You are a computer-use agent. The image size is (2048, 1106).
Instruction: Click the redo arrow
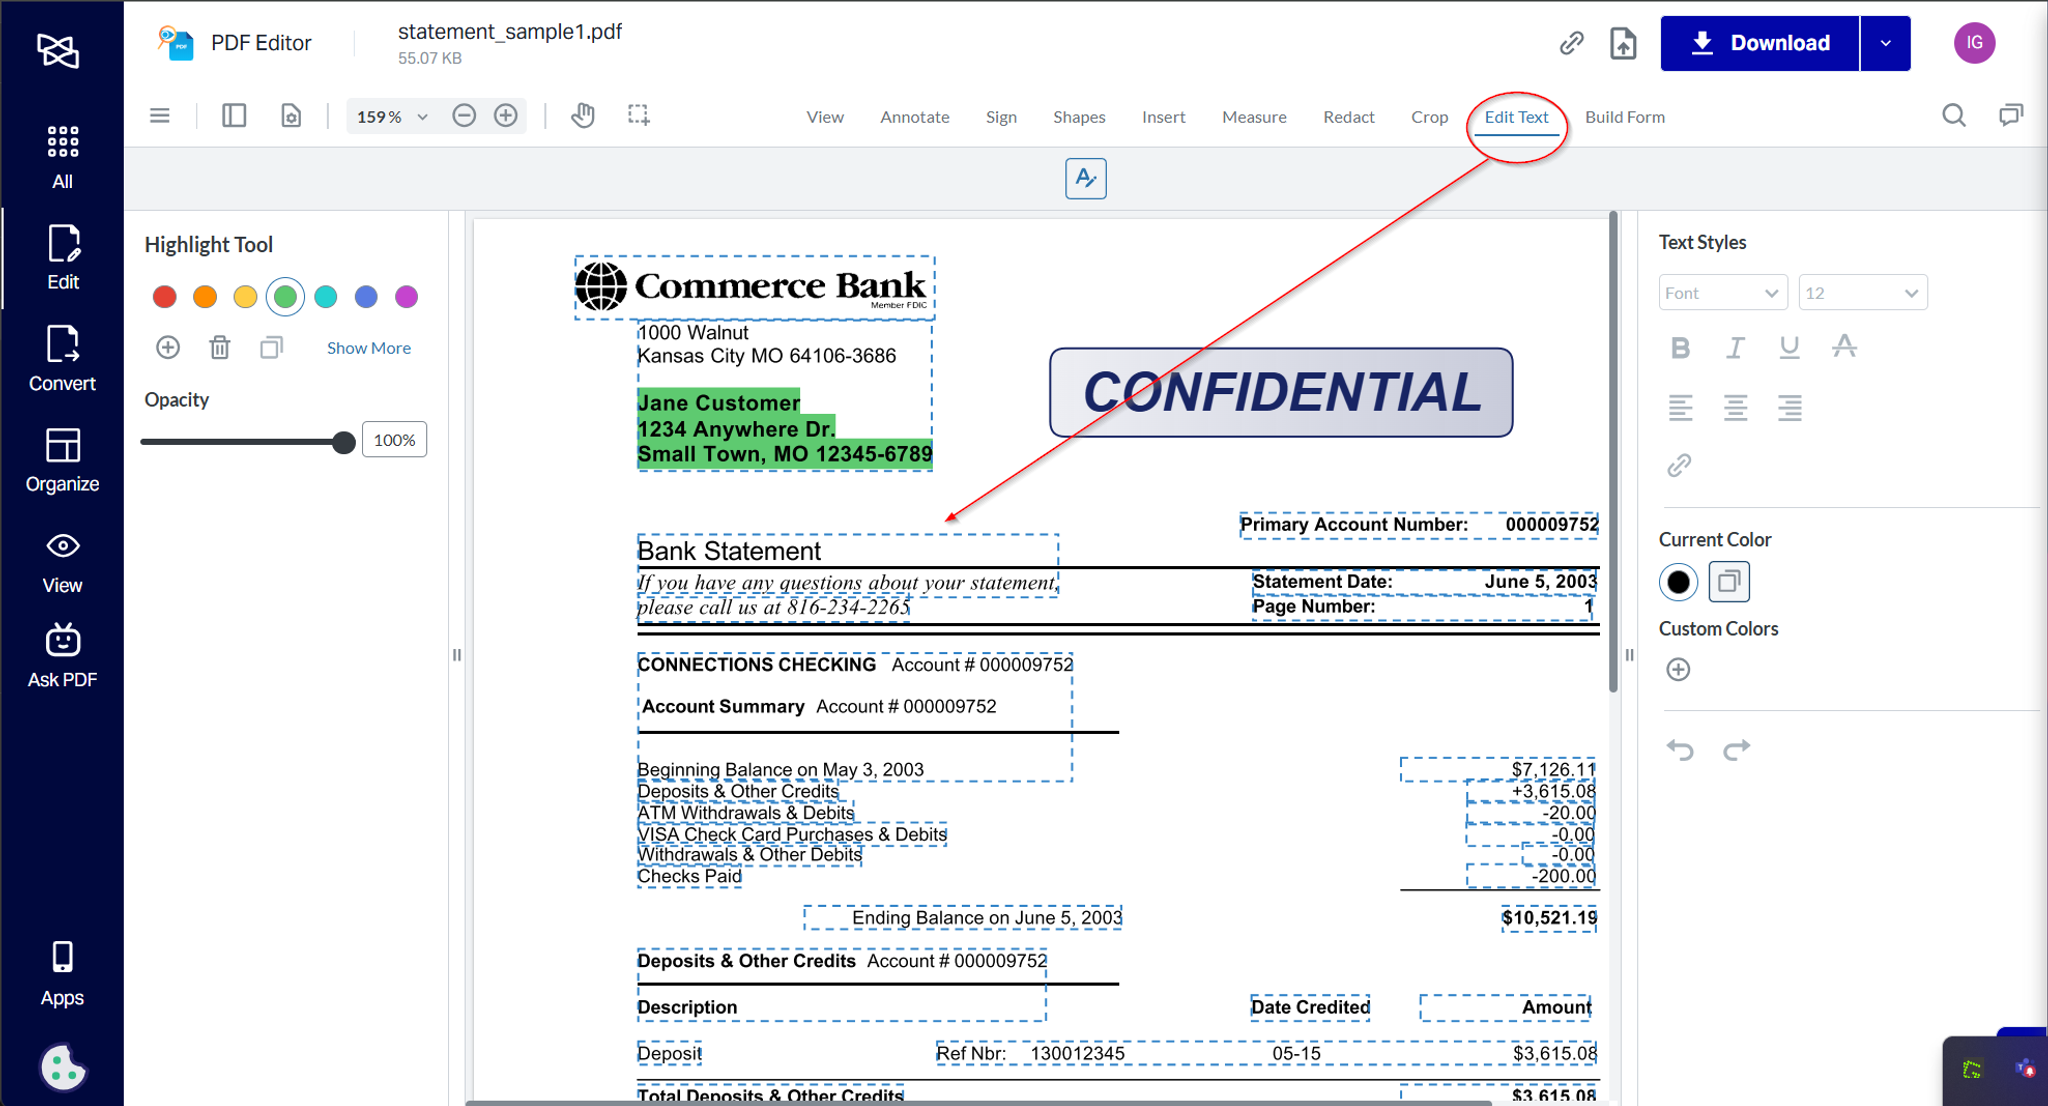tap(1737, 749)
